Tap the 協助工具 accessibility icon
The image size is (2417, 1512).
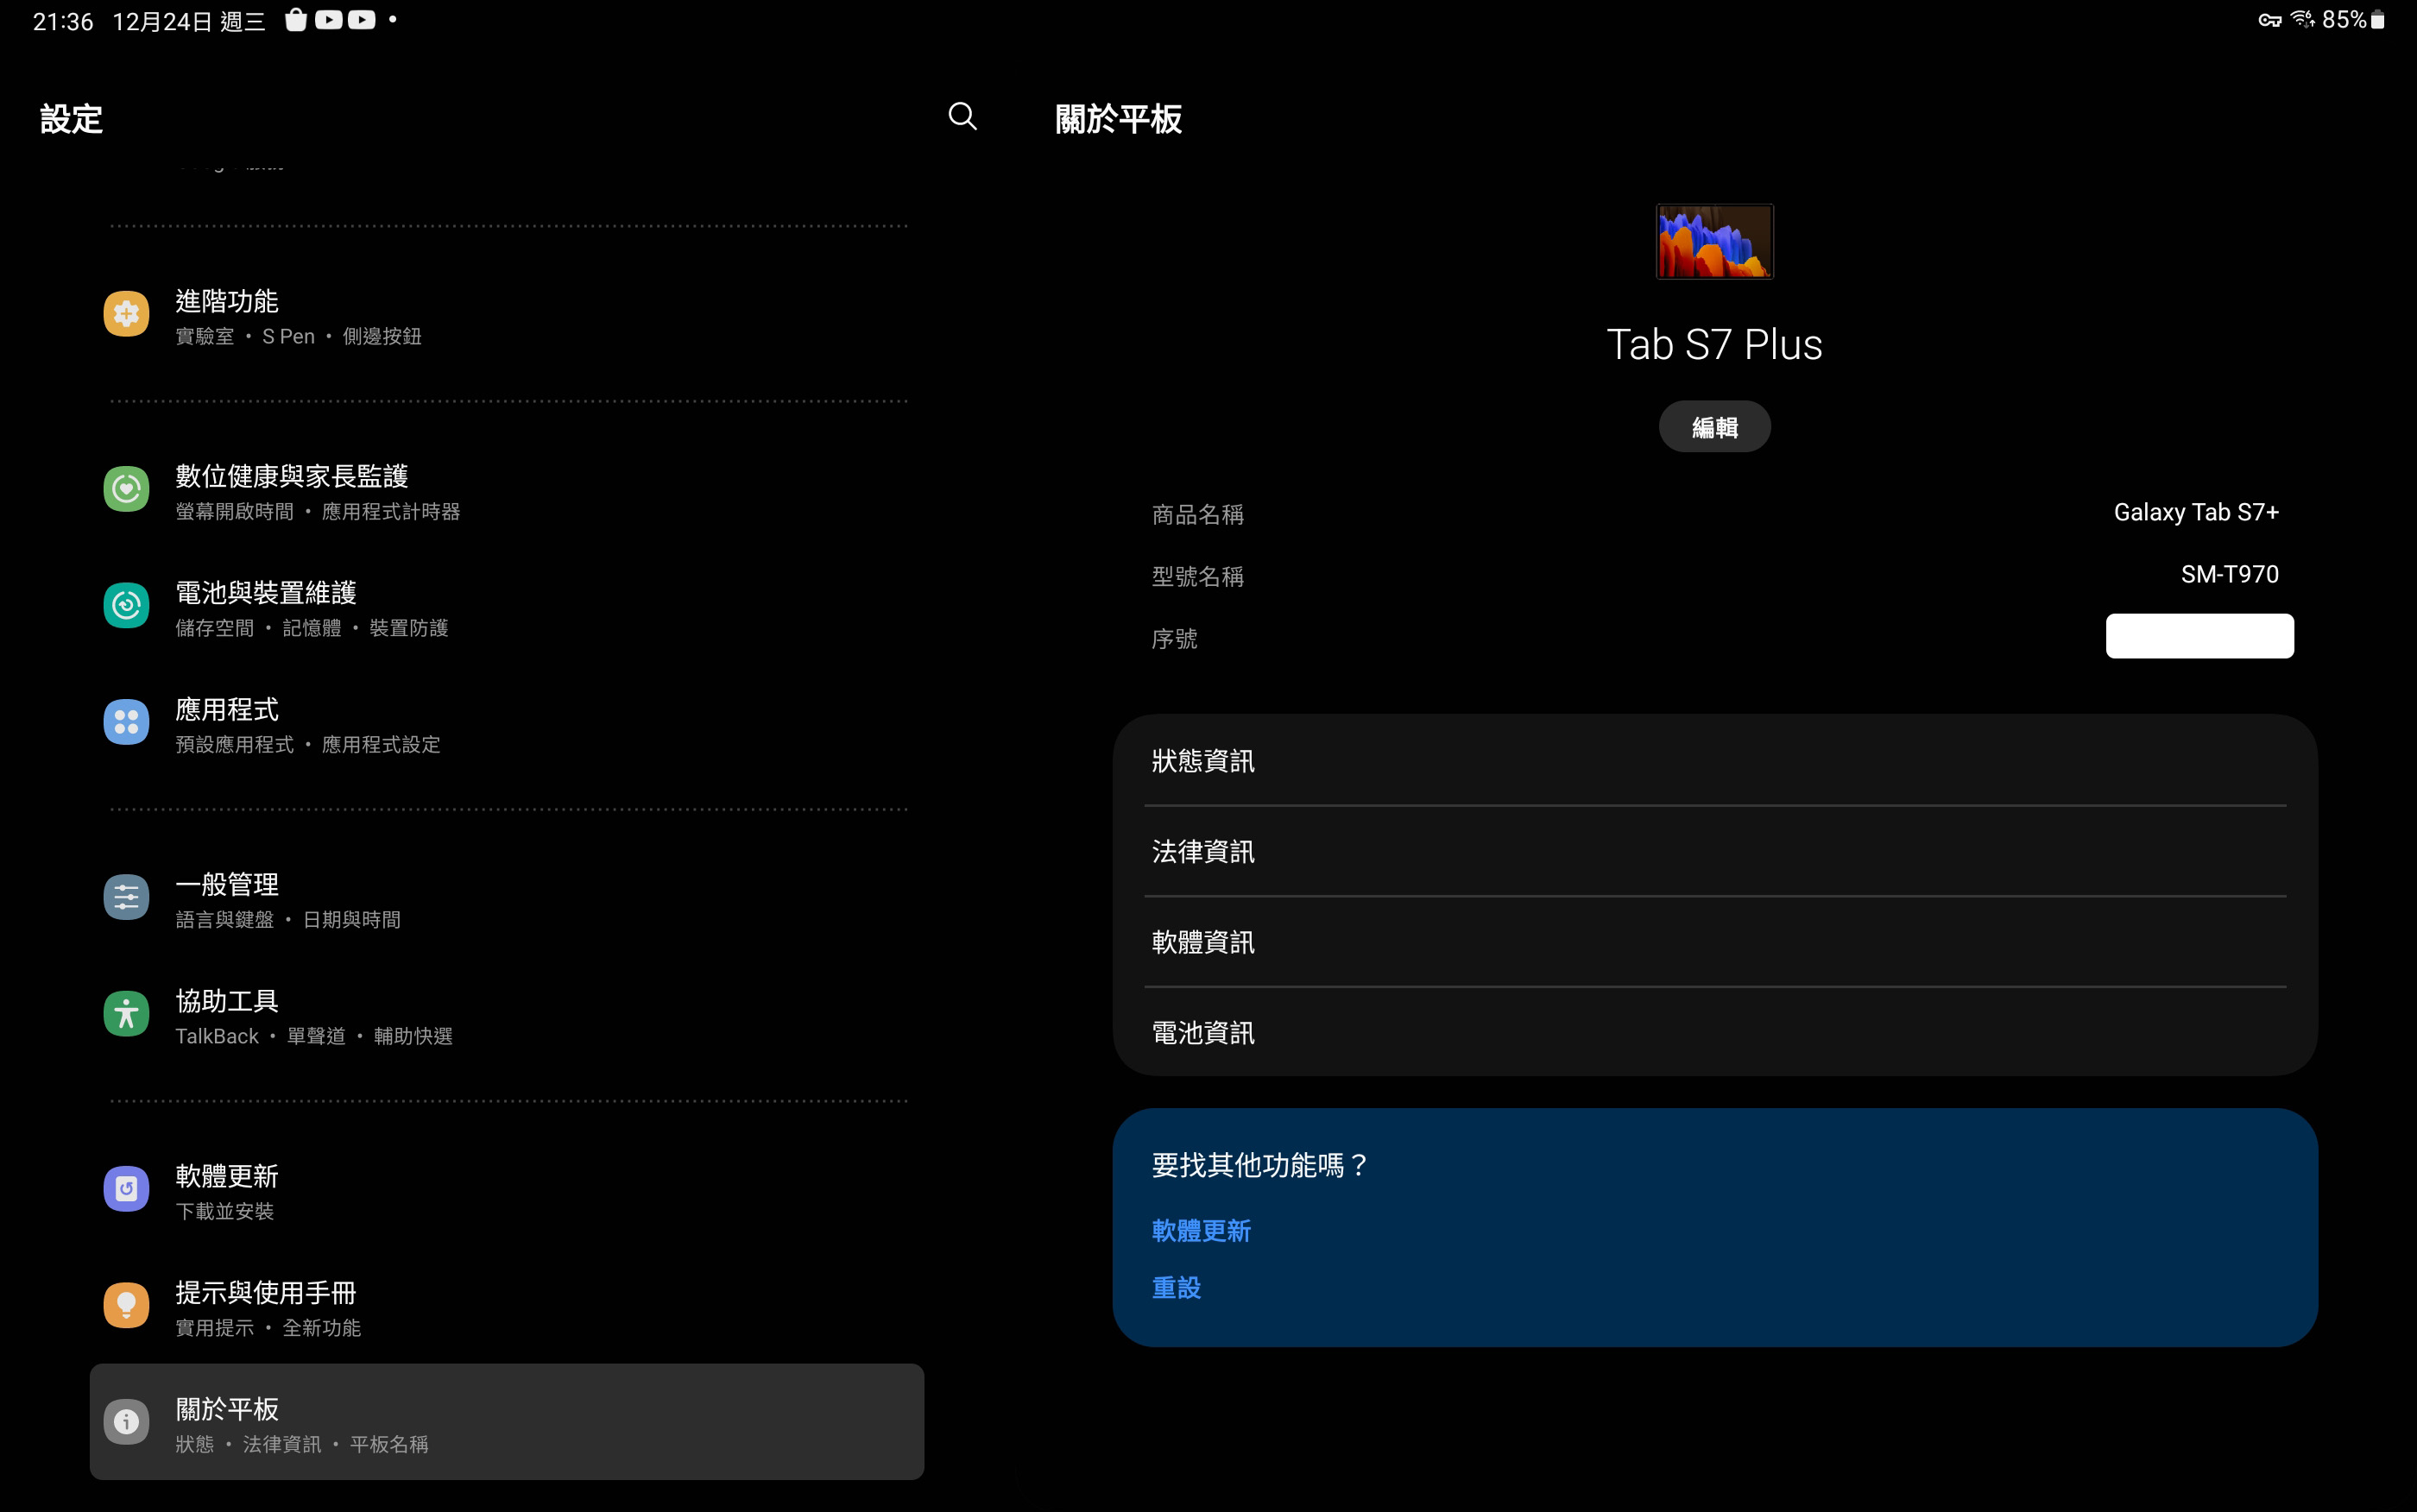point(126,1014)
